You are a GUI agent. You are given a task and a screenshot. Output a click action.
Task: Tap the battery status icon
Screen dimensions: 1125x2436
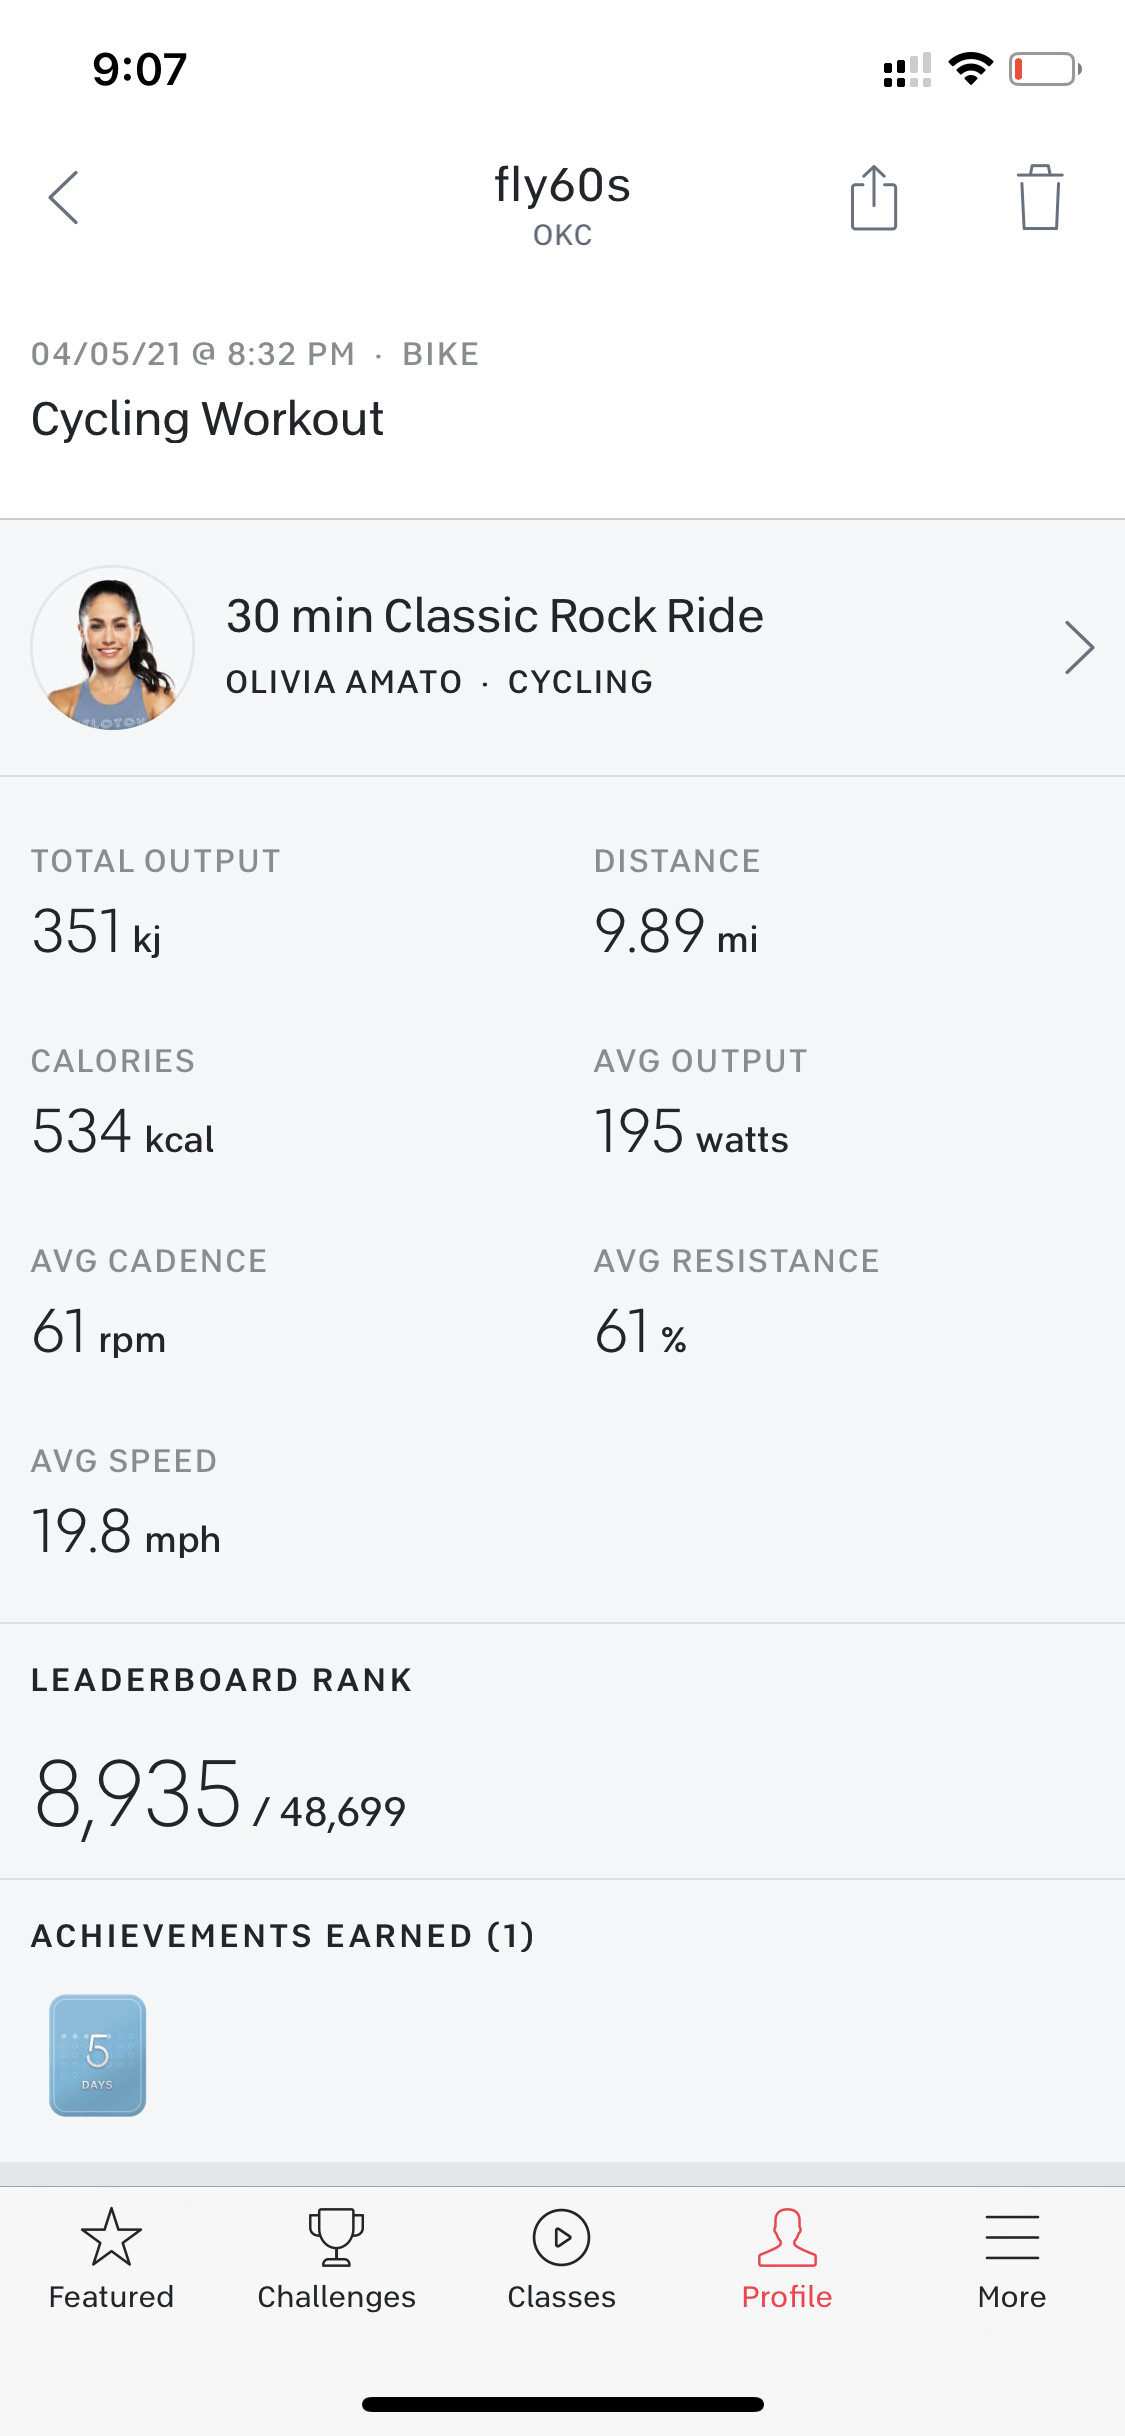pos(1044,69)
